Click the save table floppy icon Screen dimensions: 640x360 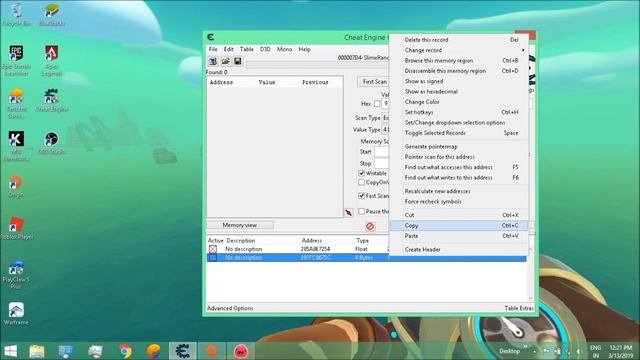pos(238,61)
